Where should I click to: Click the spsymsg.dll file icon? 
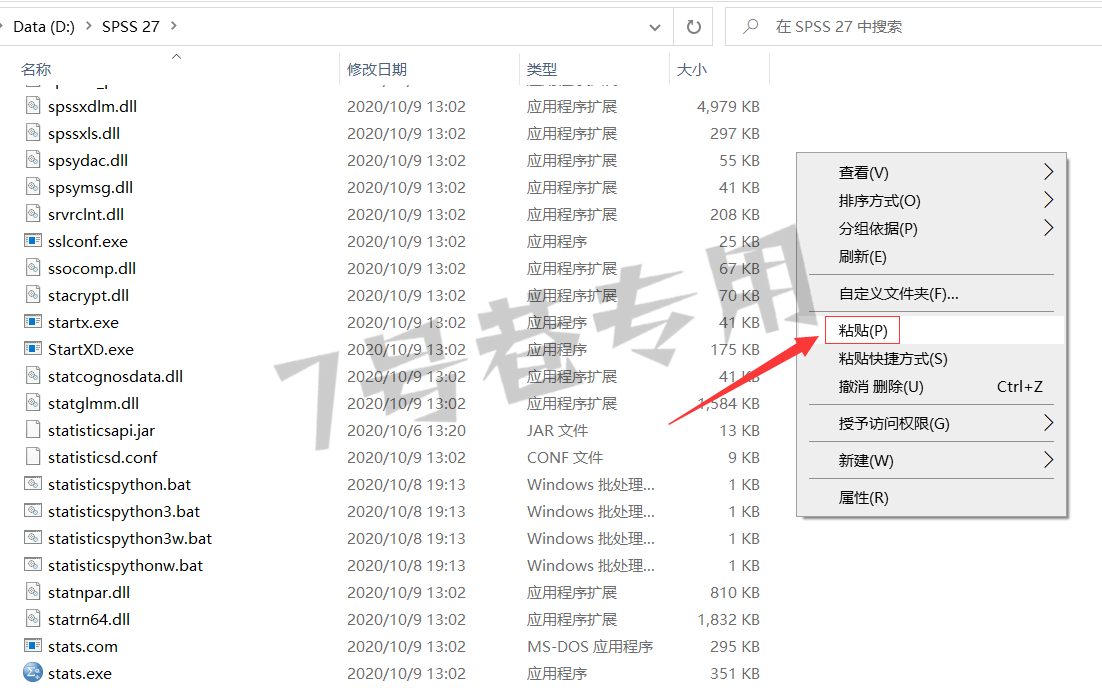click(33, 187)
